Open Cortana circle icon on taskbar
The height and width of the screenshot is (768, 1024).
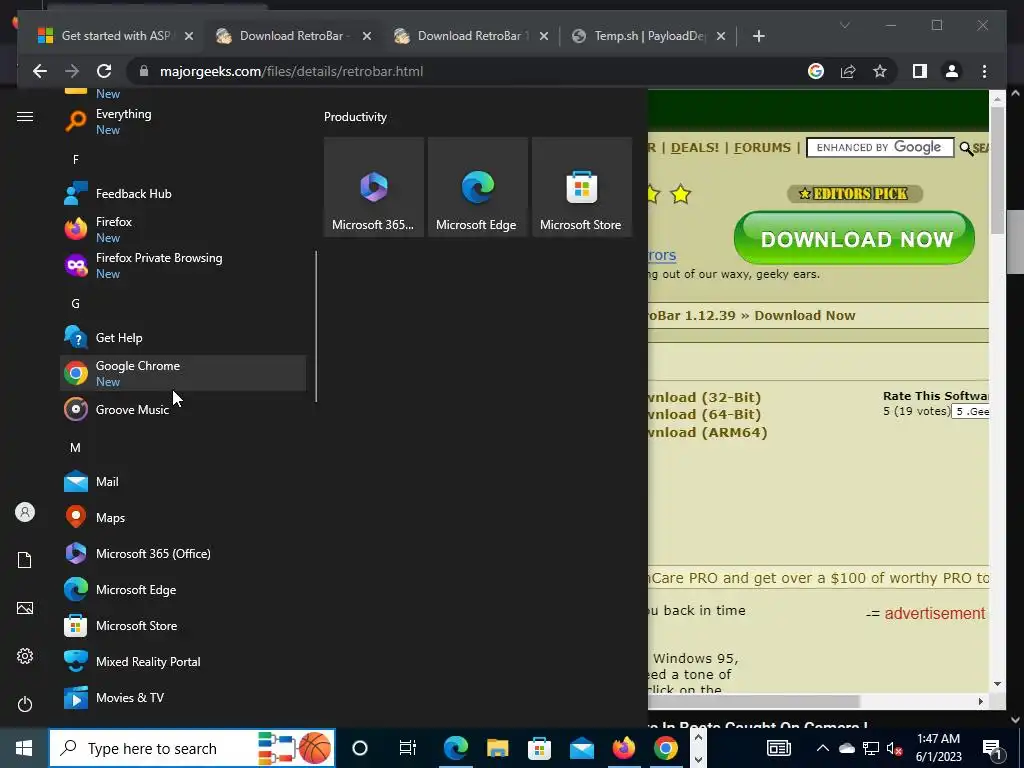(360, 748)
